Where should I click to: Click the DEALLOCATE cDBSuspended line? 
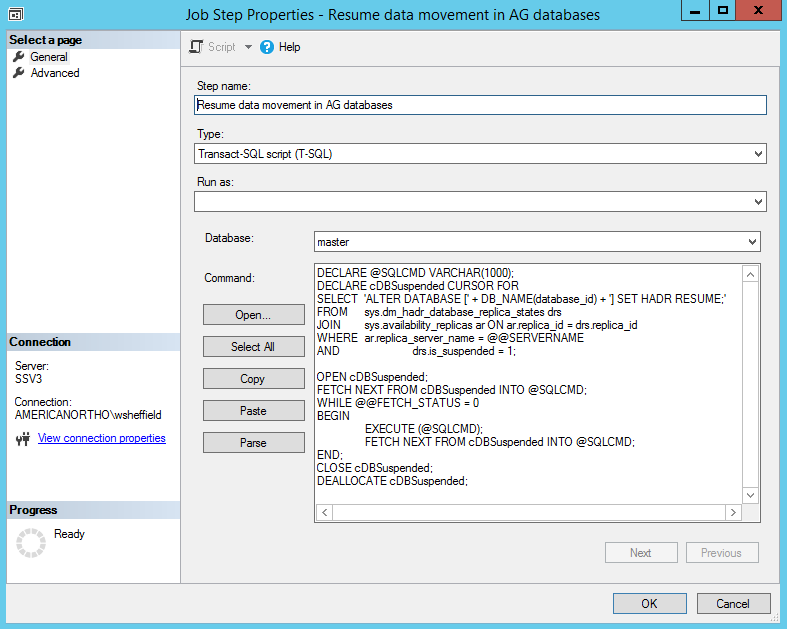click(x=392, y=481)
